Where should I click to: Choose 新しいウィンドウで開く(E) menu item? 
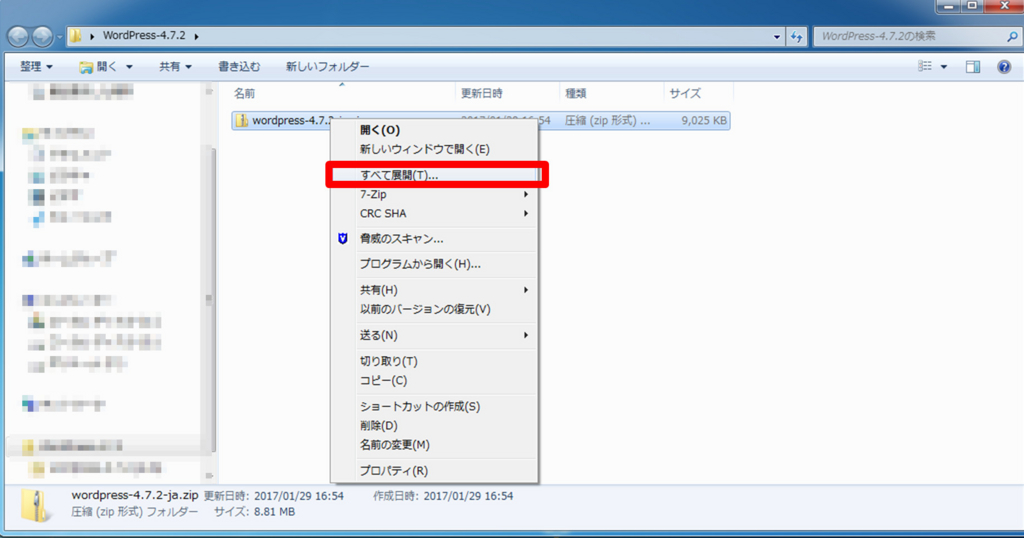pyautogui.click(x=434, y=150)
